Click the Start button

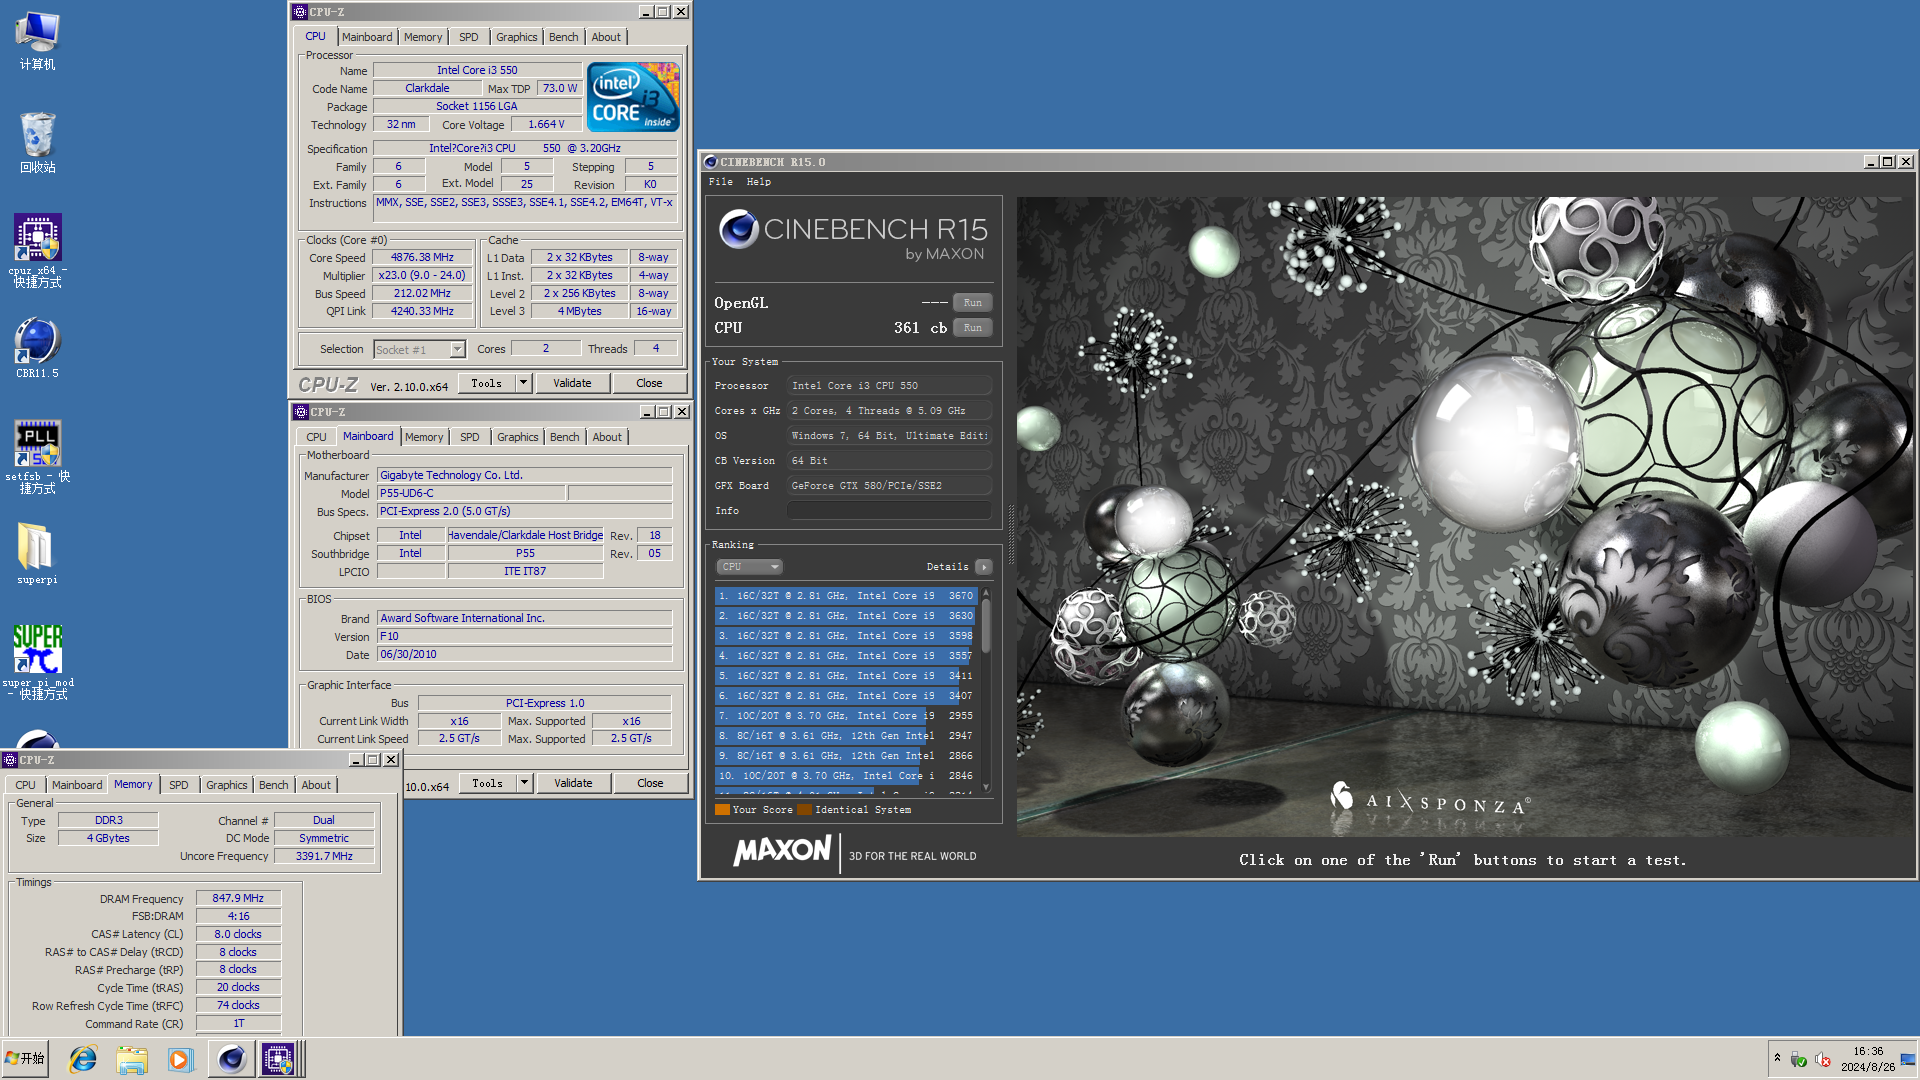click(x=26, y=1059)
